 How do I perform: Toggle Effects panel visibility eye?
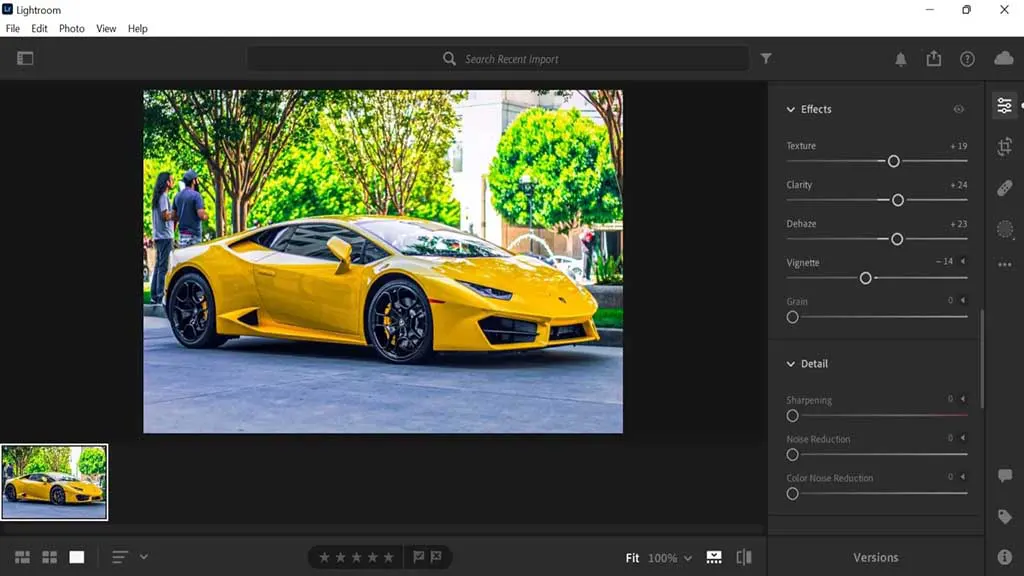[x=958, y=109]
